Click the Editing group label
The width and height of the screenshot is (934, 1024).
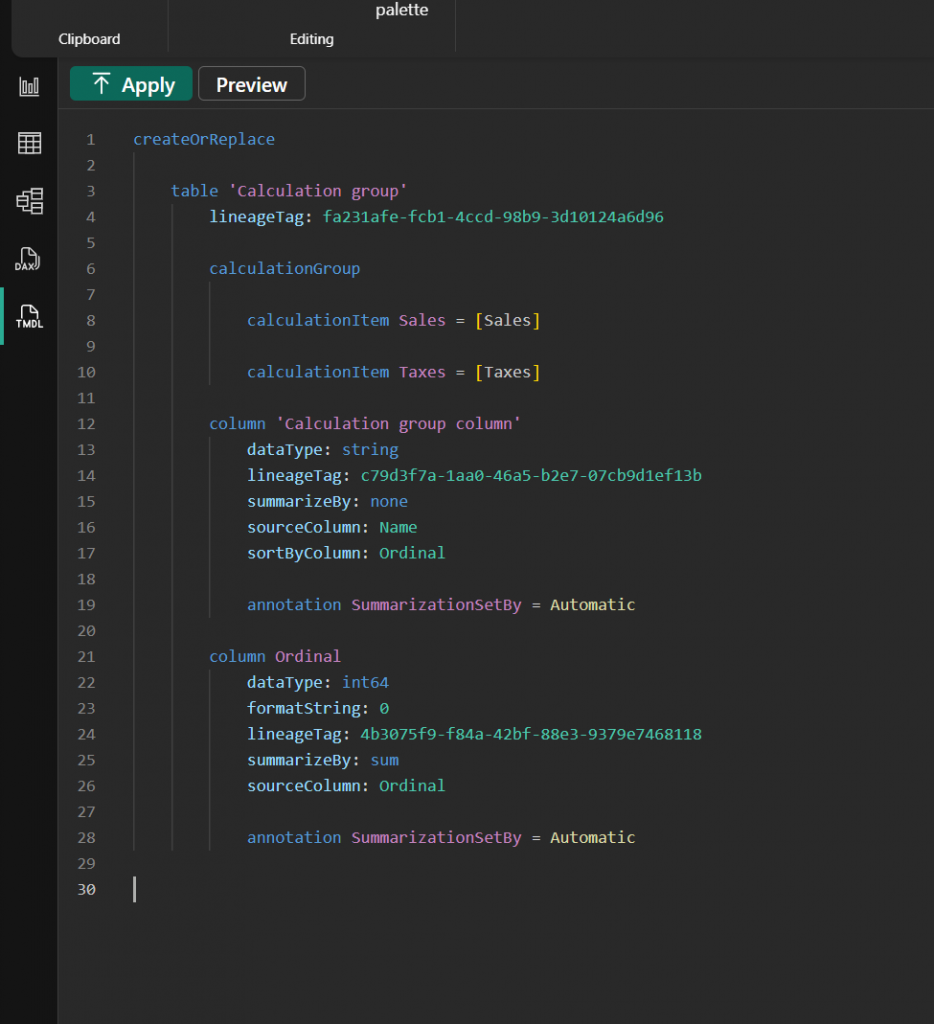pos(311,39)
